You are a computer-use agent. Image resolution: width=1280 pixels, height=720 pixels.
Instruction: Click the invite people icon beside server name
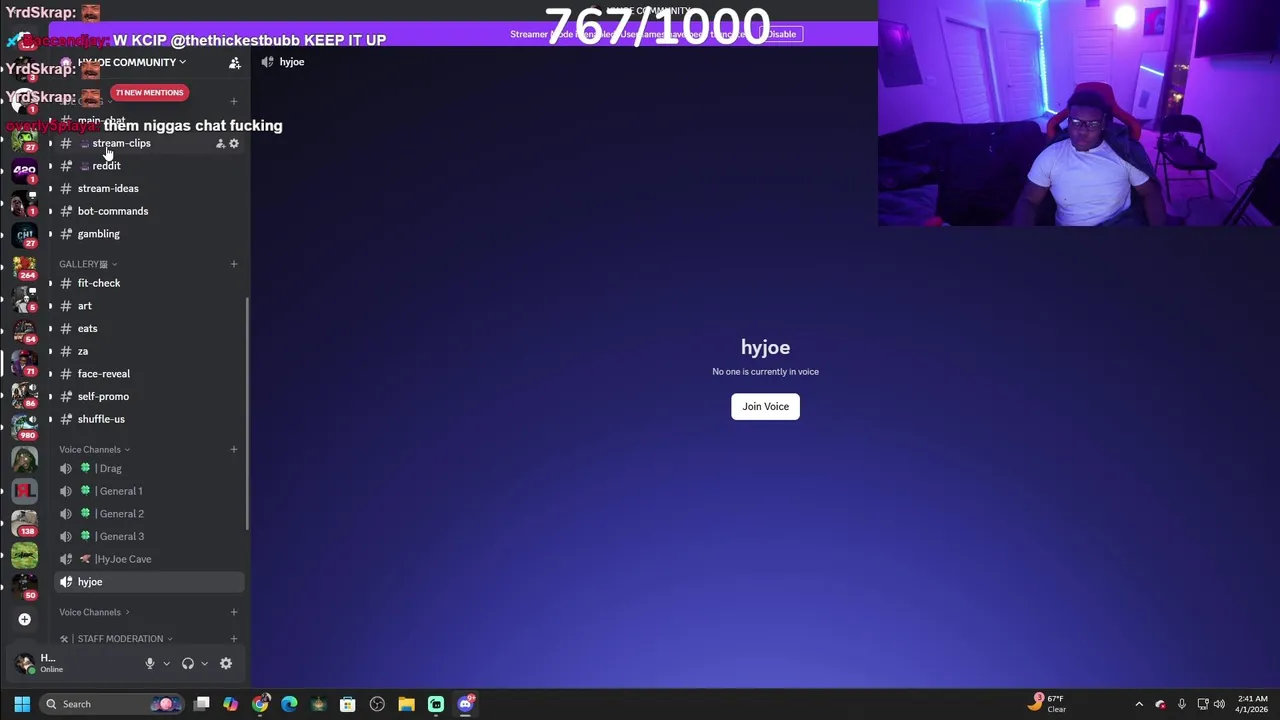click(234, 62)
